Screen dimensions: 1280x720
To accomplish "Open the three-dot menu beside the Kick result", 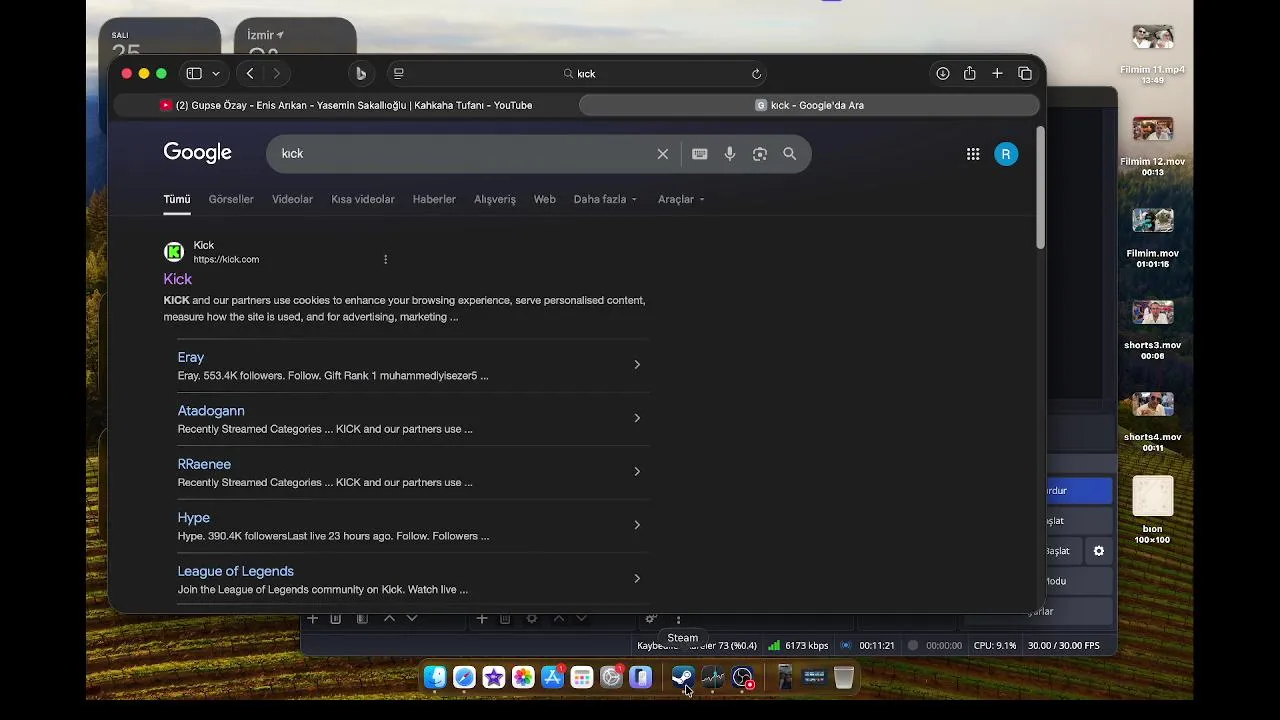I will [x=385, y=259].
